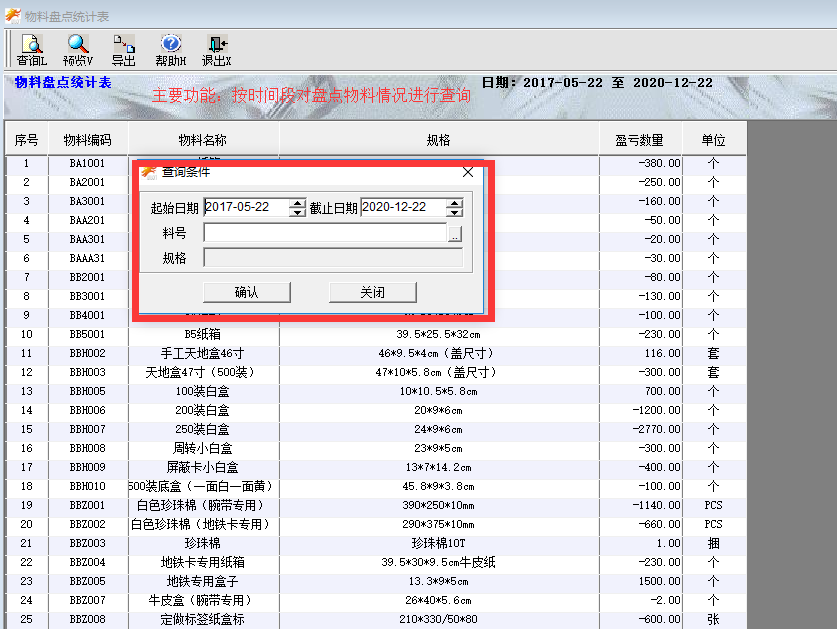
Task: Click the B5纸箱 material name cell
Action: [x=203, y=334]
